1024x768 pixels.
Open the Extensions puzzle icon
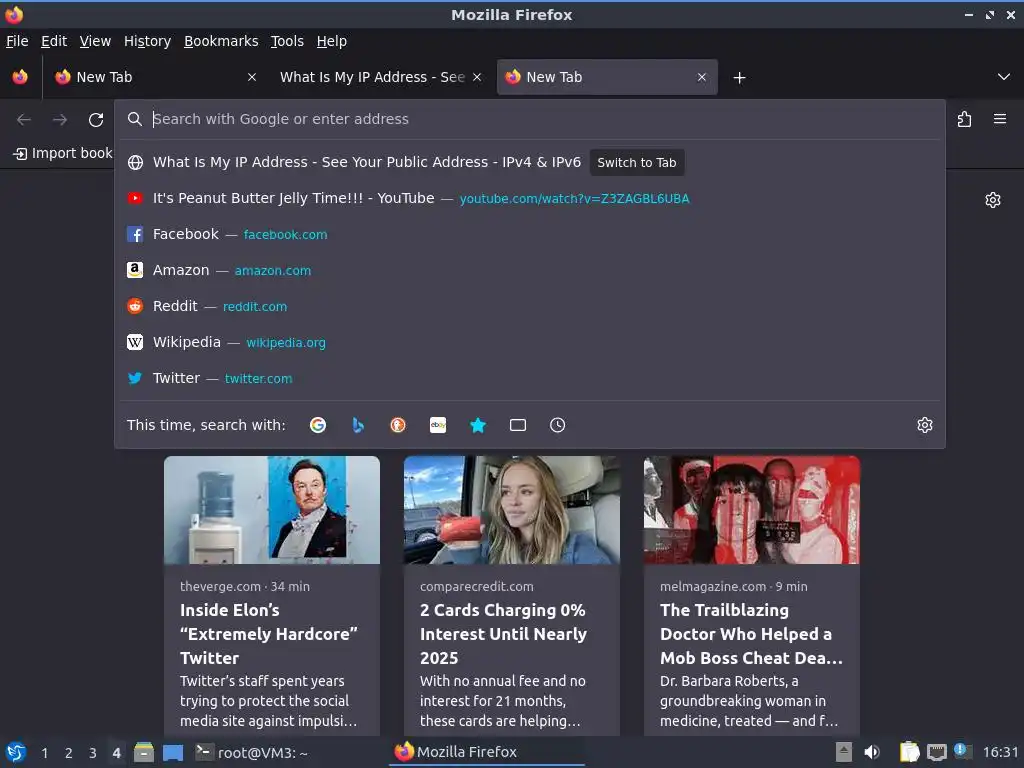tap(964, 119)
